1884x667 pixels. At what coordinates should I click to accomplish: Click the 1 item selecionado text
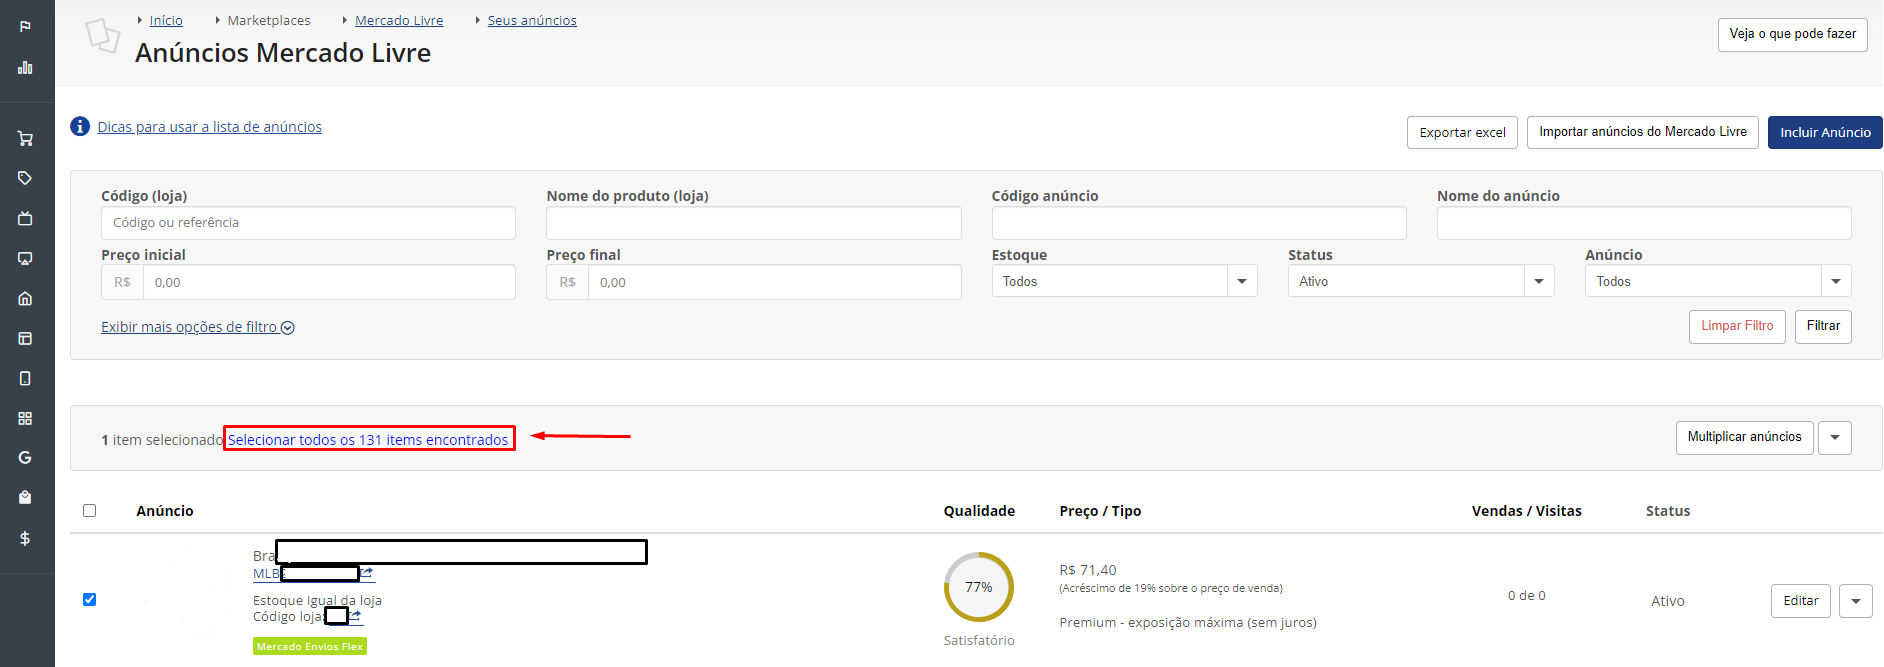click(162, 440)
